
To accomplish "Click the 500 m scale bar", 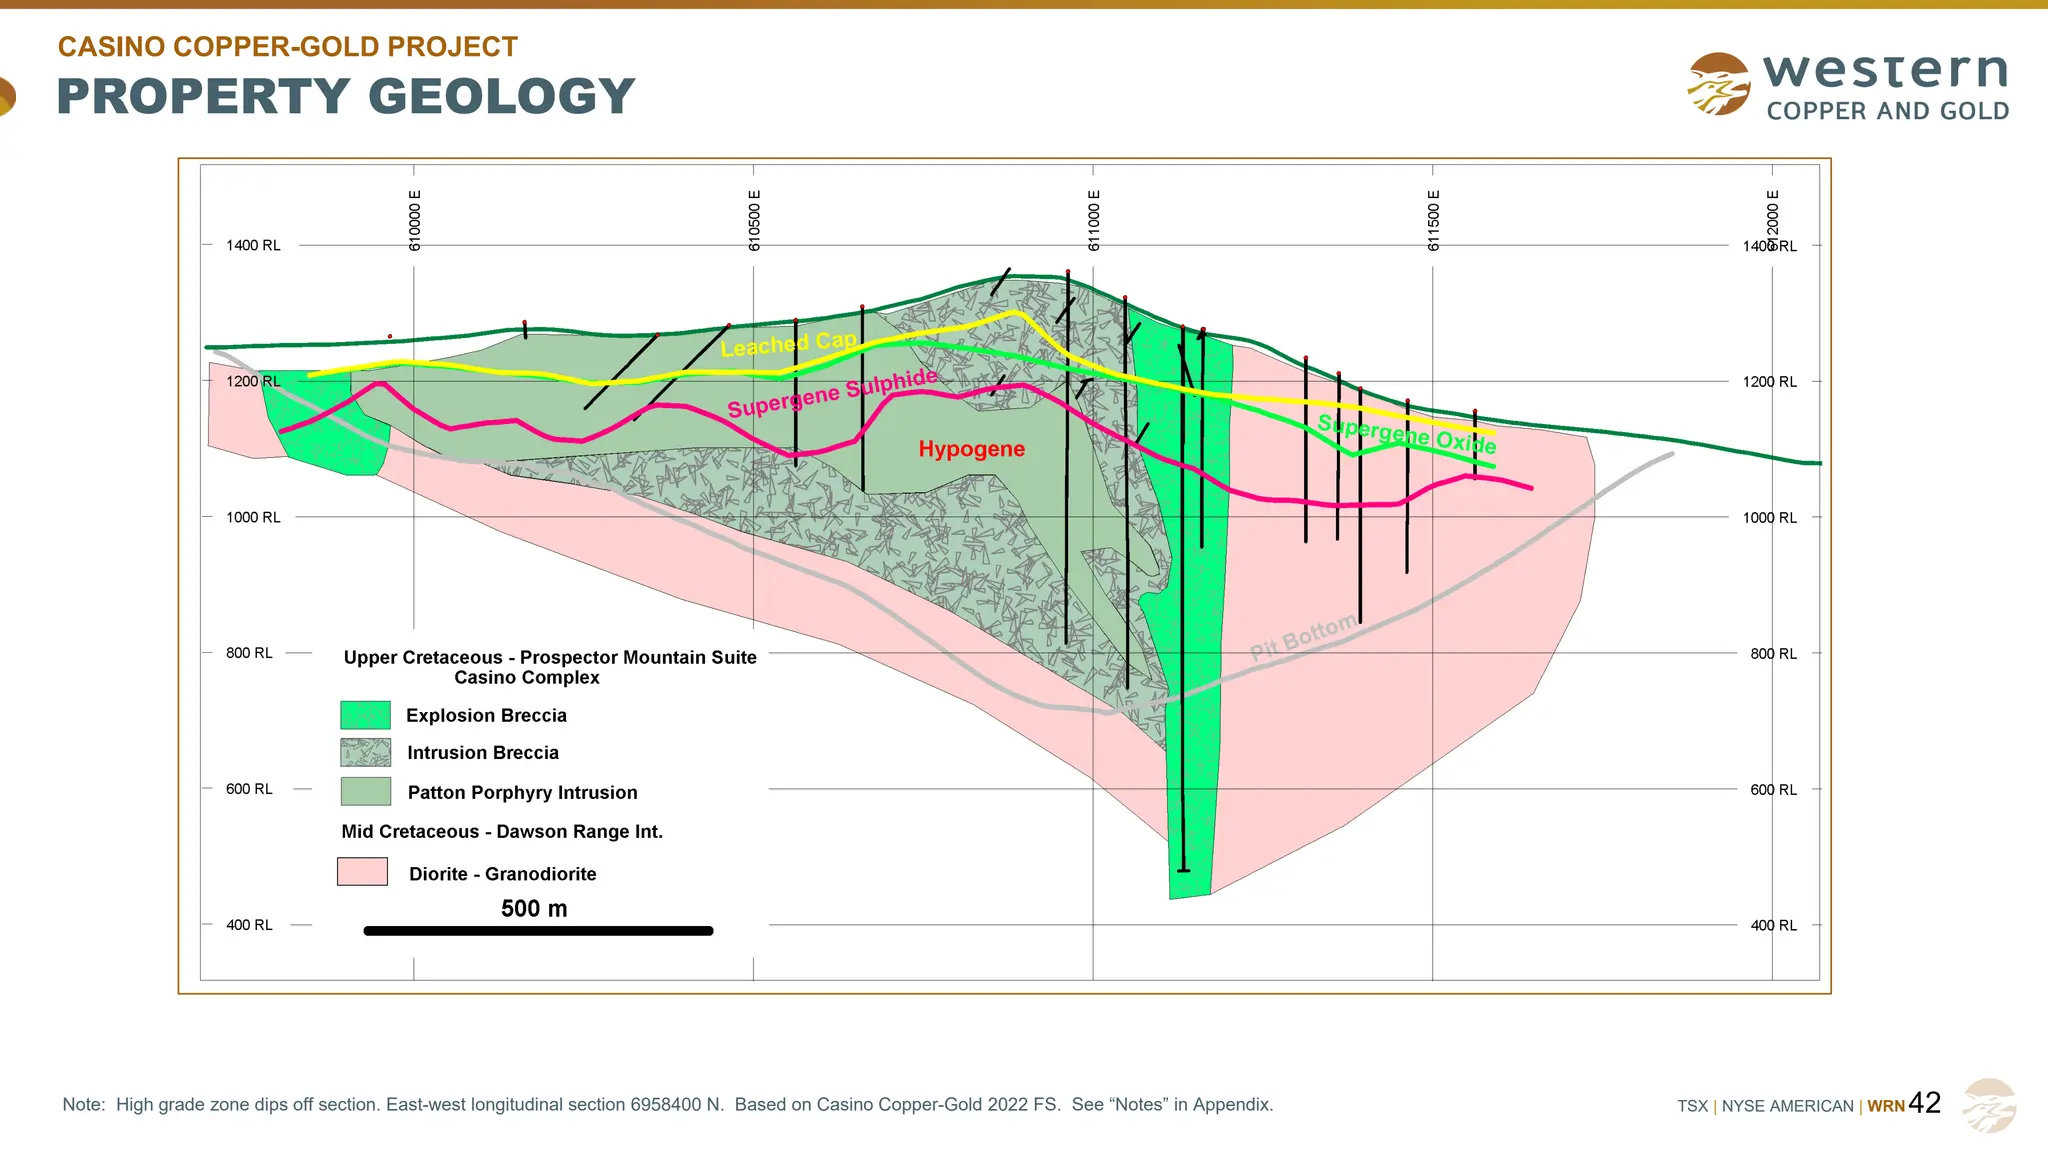I will coord(538,931).
